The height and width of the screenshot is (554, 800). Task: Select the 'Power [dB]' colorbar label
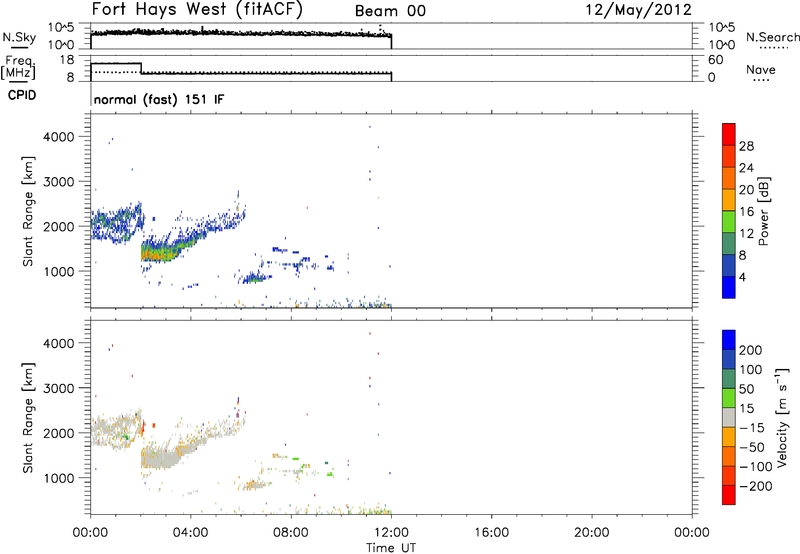[763, 211]
